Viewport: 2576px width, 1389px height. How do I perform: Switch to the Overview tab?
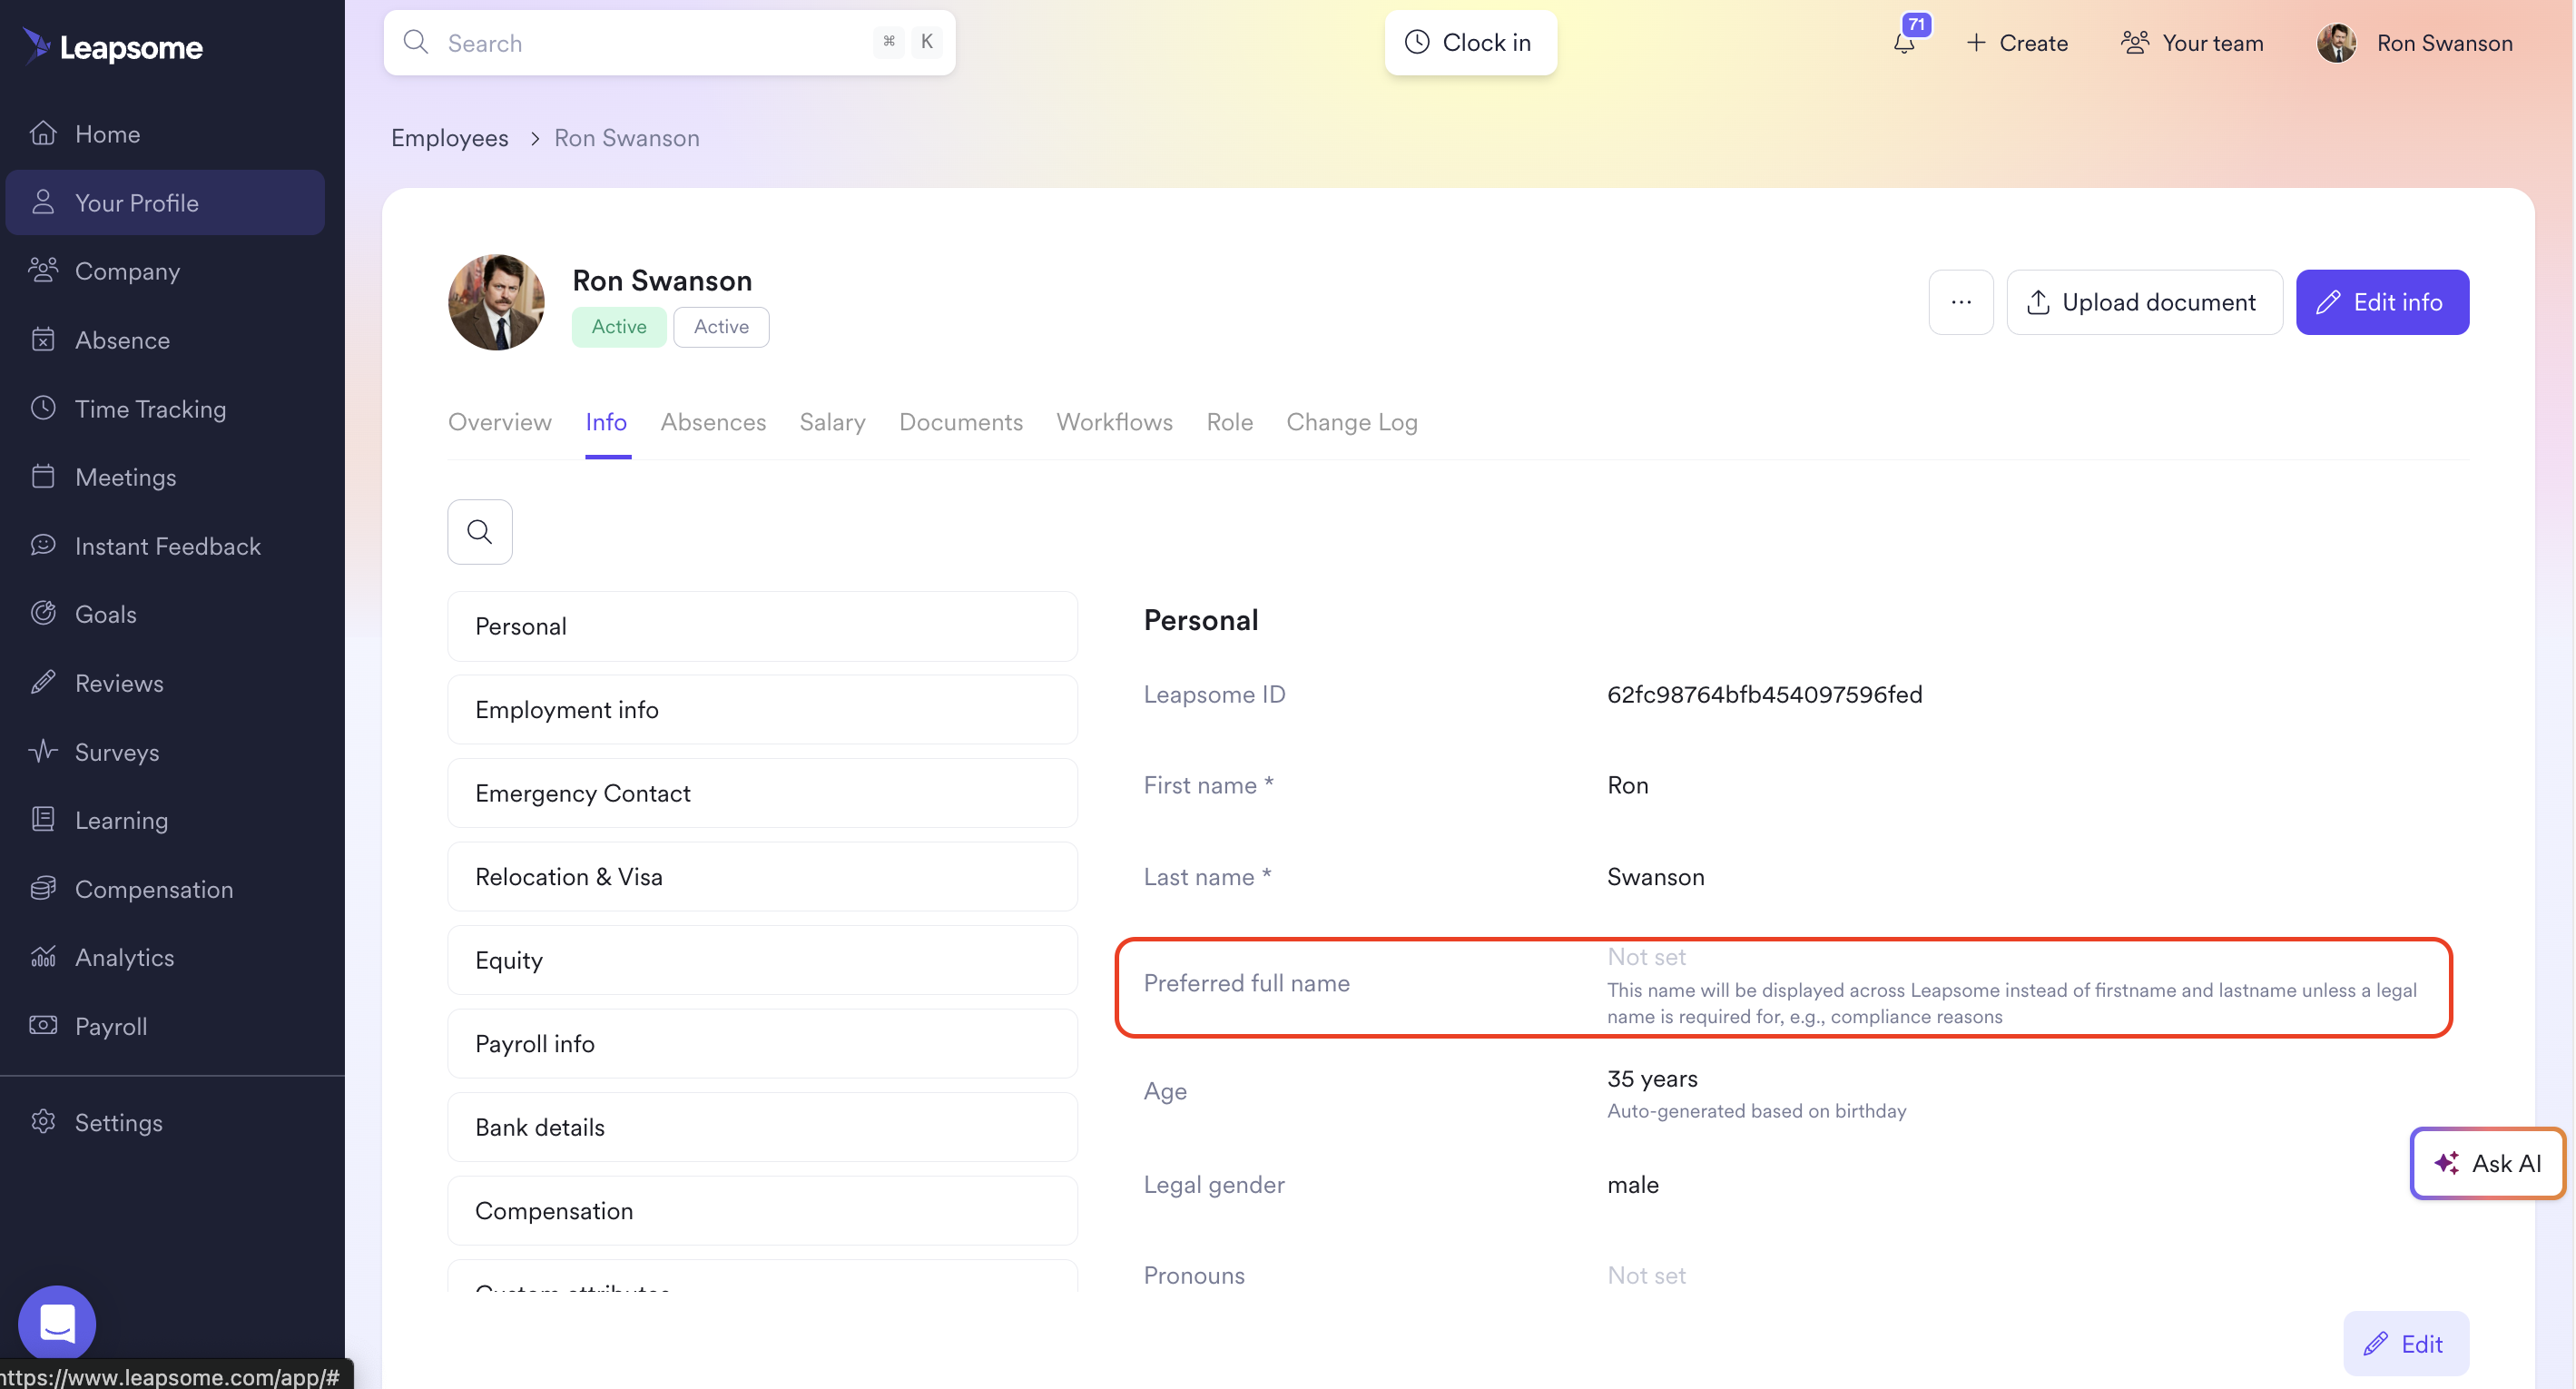pos(500,422)
